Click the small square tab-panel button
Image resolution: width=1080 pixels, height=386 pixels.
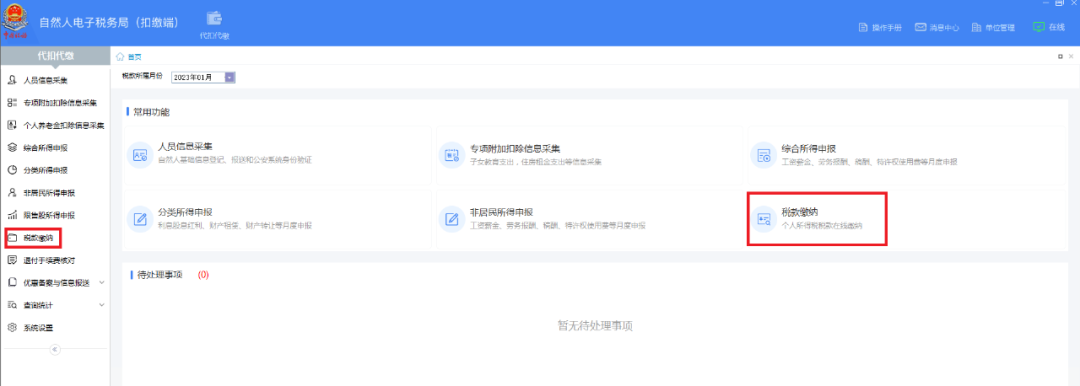[x=1060, y=57]
